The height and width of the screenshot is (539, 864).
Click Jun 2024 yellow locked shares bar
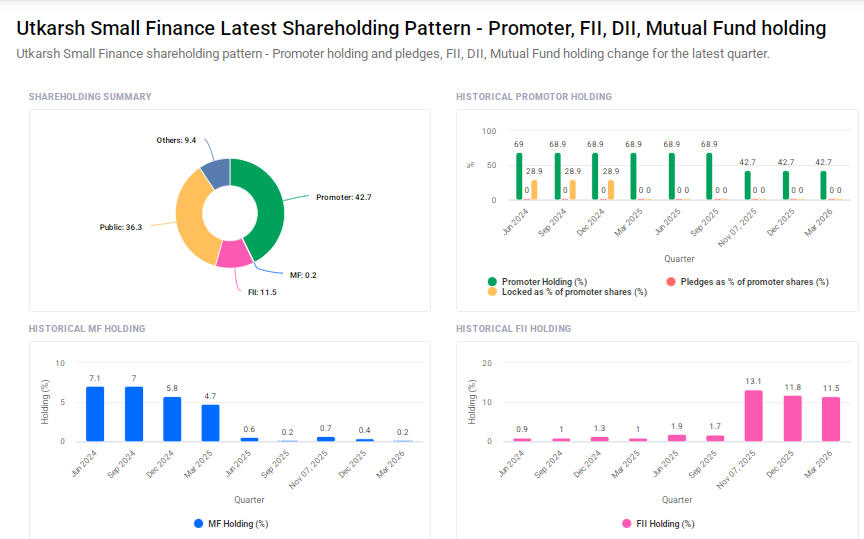coord(534,190)
